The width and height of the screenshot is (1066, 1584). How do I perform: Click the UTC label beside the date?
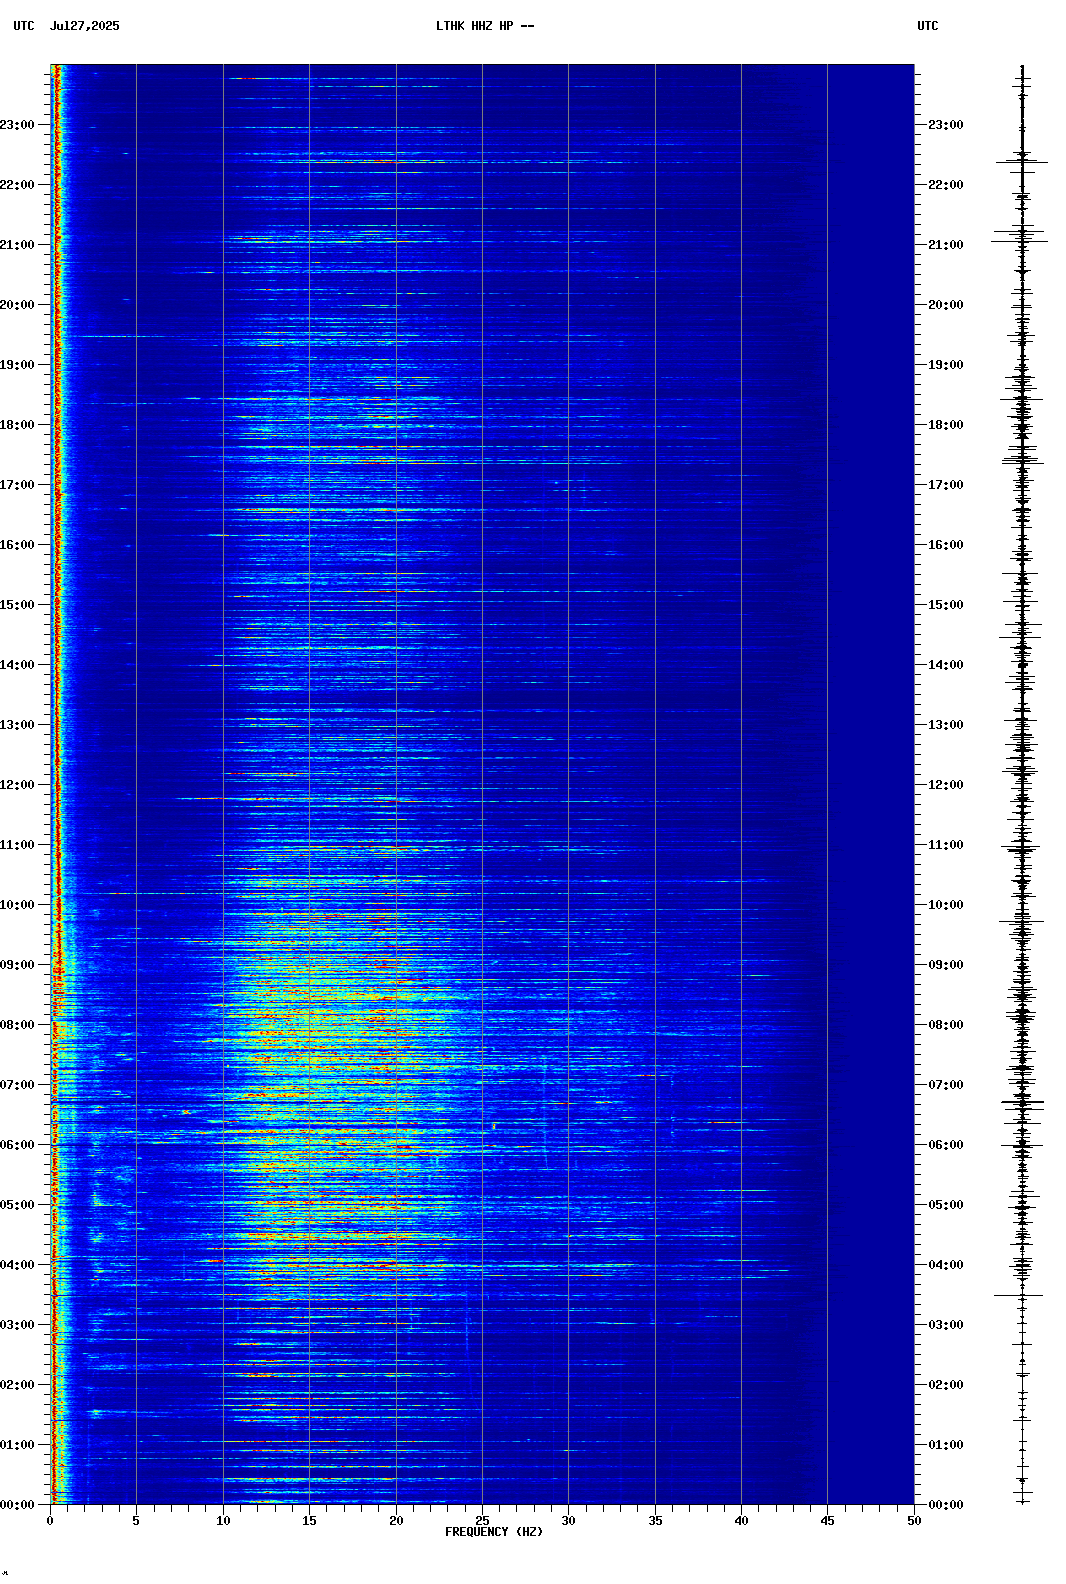[24, 26]
